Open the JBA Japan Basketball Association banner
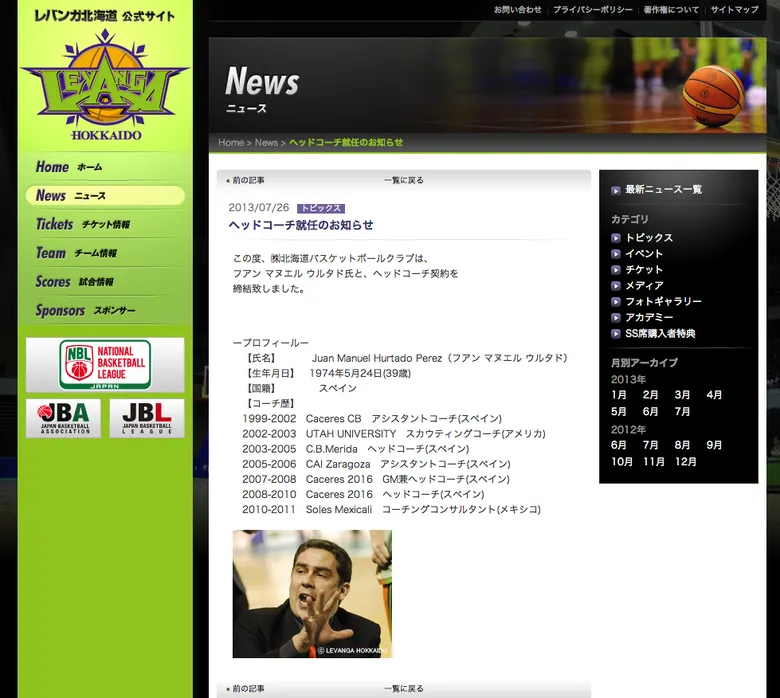The image size is (780, 698). pos(63,418)
